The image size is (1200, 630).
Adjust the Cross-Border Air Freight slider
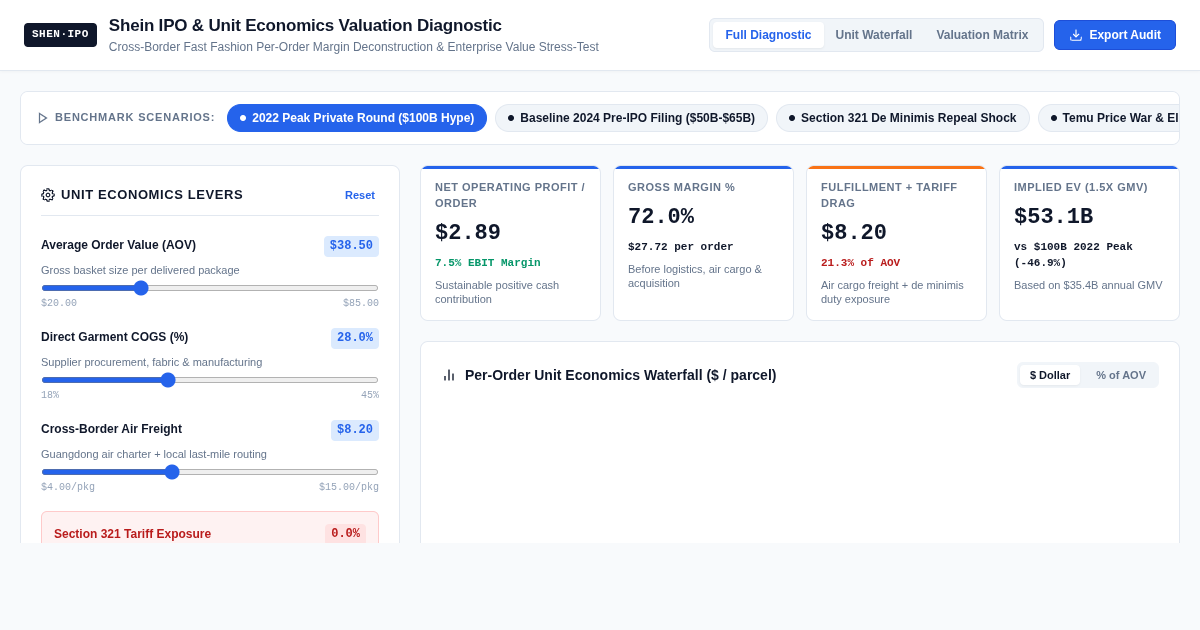tap(210, 472)
